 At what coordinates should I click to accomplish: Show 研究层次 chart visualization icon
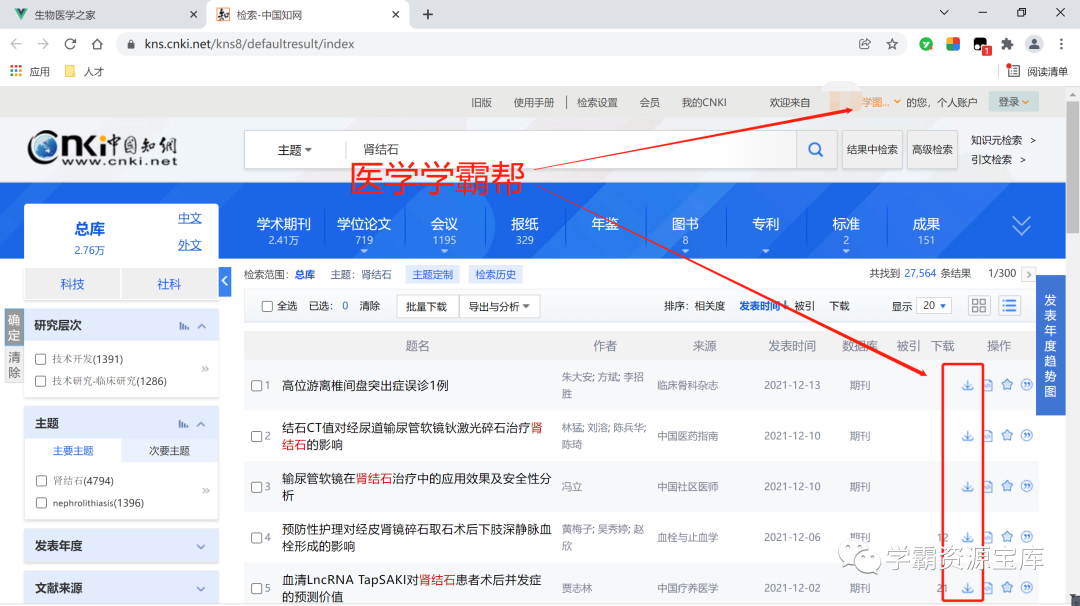point(184,326)
